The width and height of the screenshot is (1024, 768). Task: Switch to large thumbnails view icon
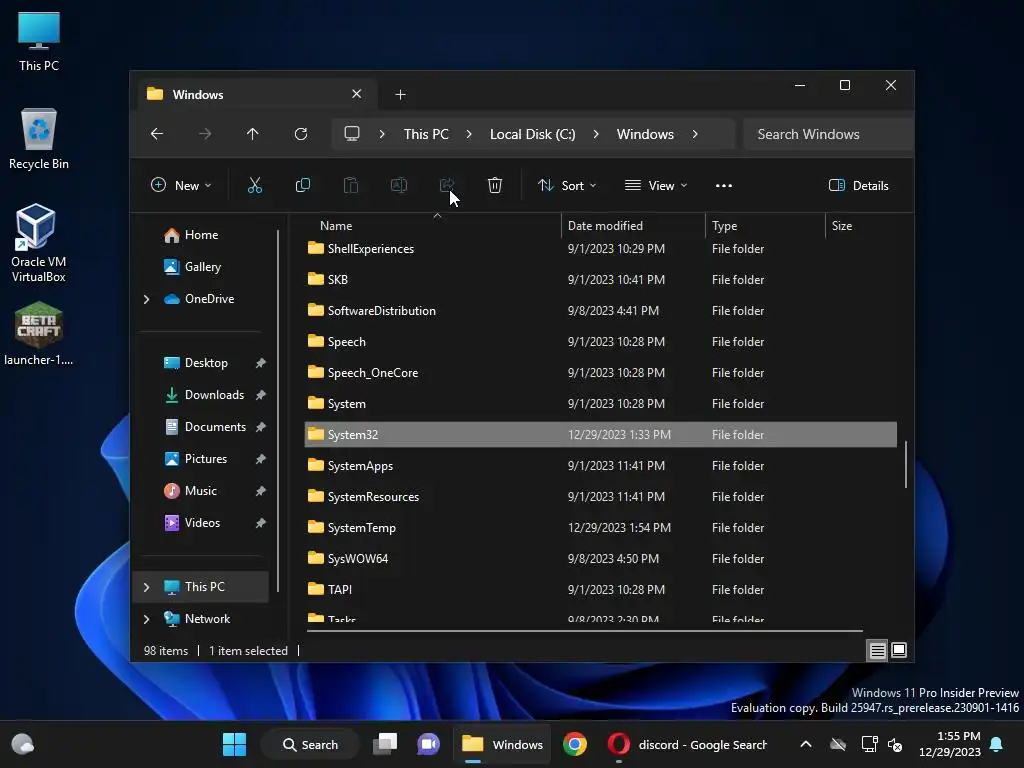(899, 650)
